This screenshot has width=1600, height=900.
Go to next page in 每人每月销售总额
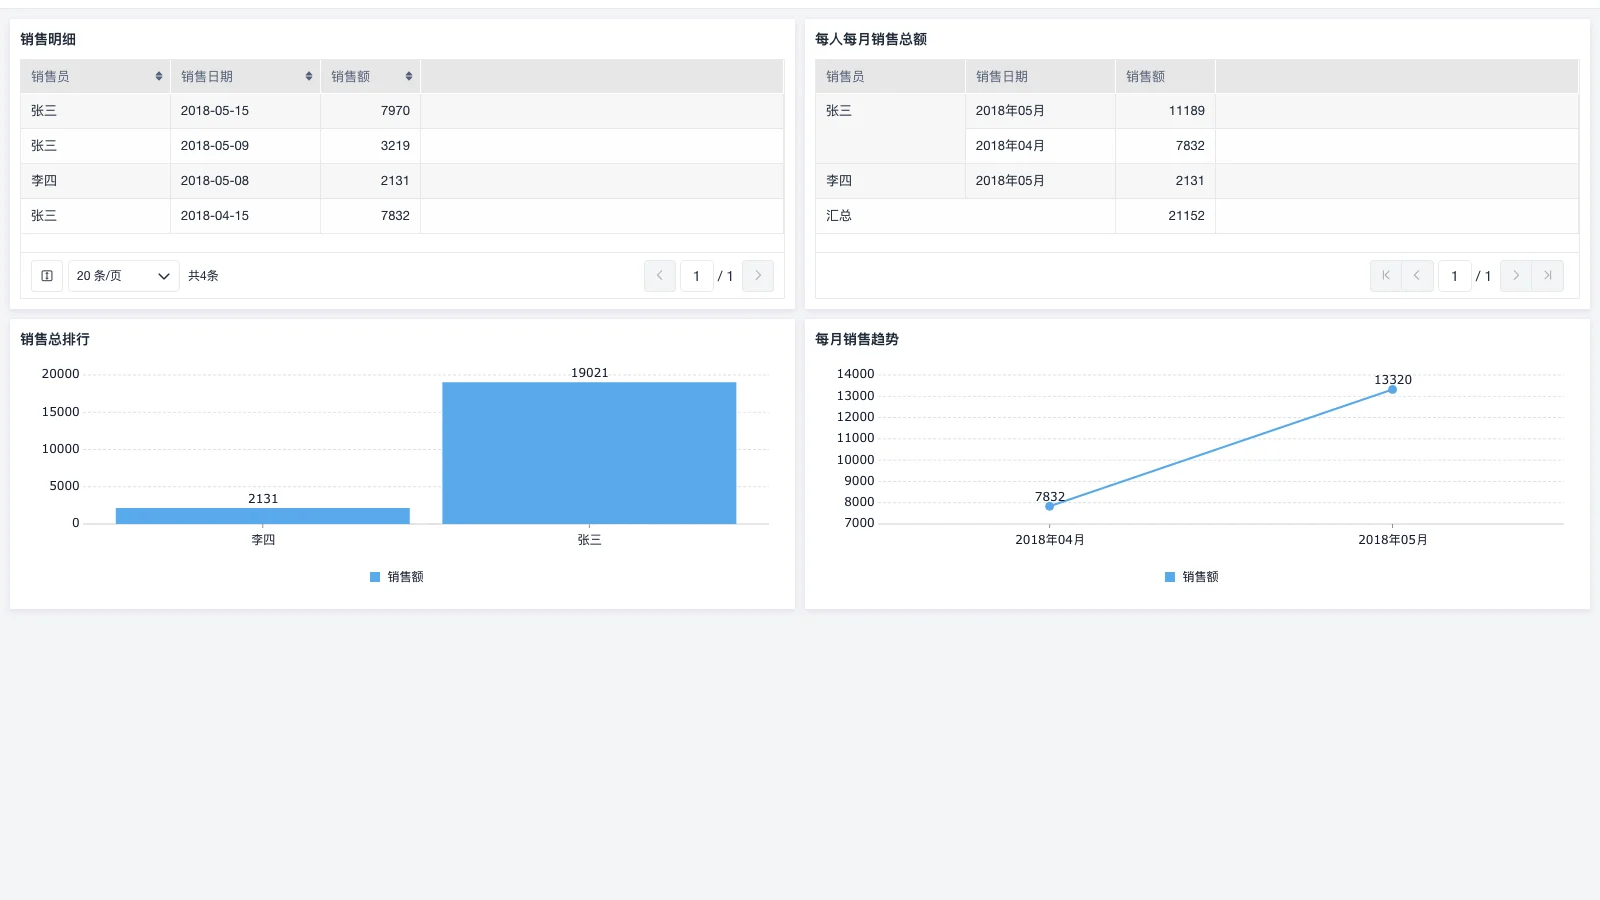point(1516,276)
